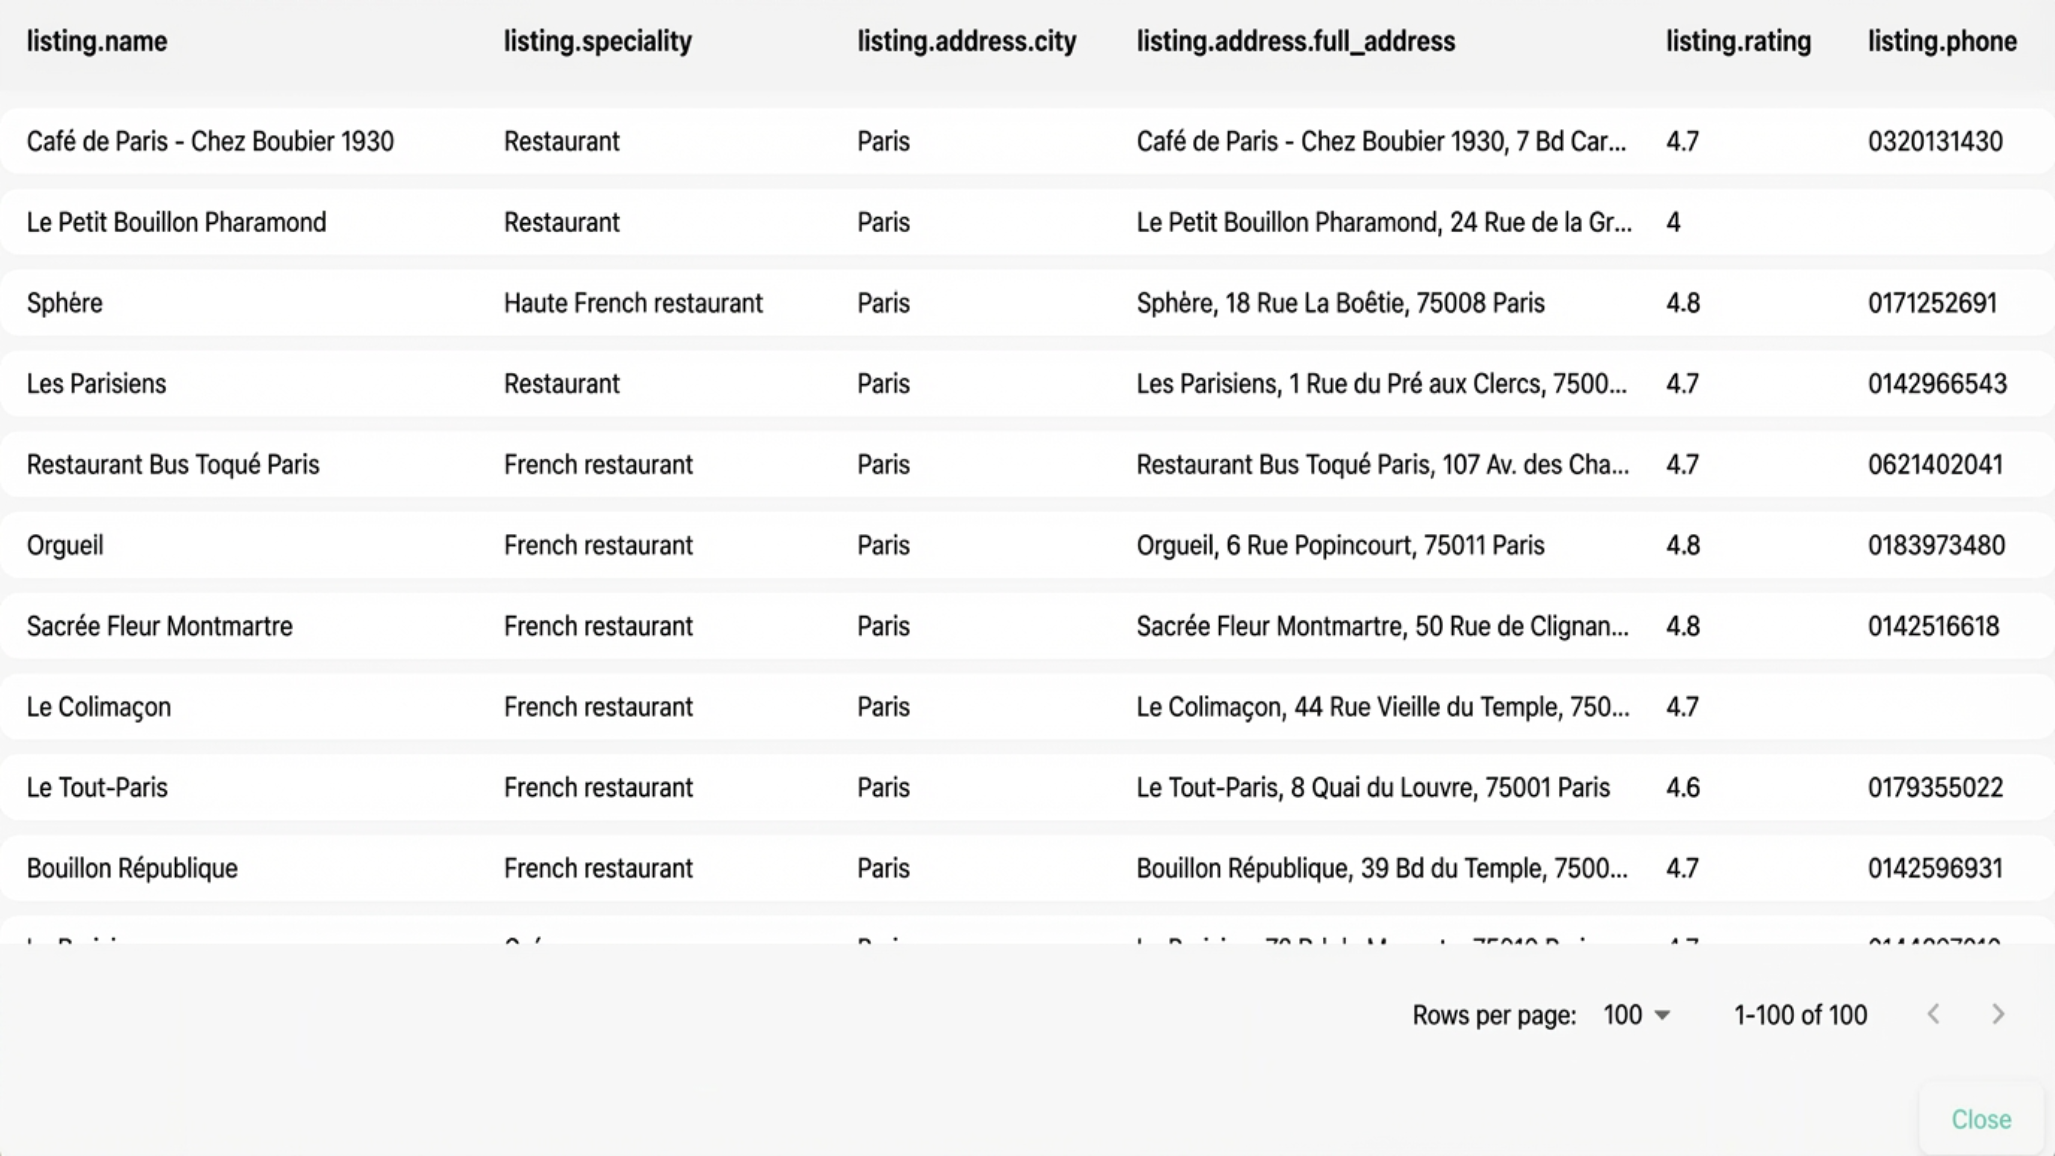Go to the next page arrow
Image resolution: width=2055 pixels, height=1156 pixels.
[1997, 1015]
